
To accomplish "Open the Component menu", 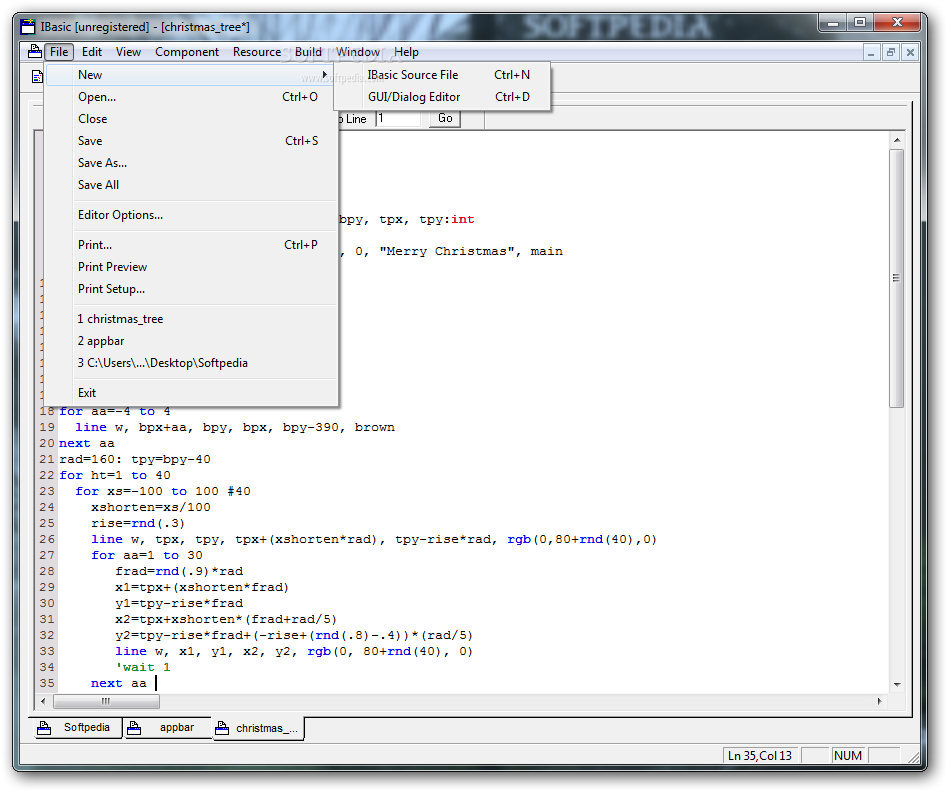I will 187,52.
